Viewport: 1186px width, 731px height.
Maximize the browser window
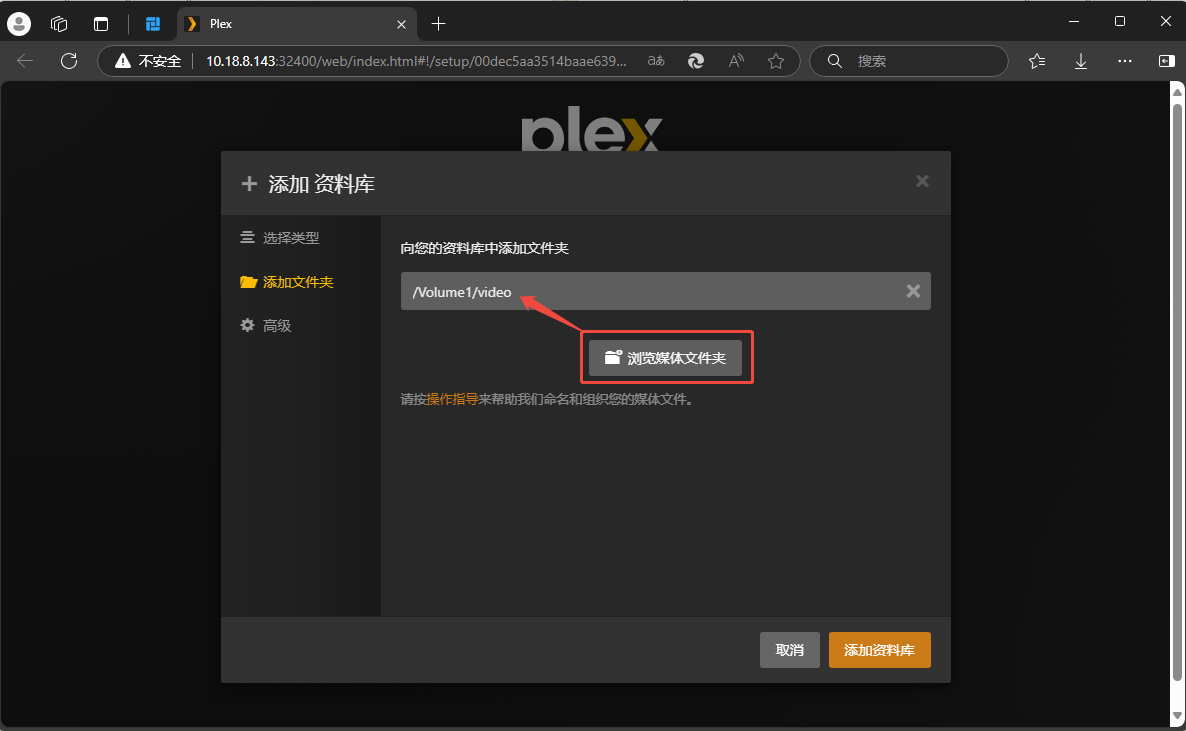(x=1120, y=22)
